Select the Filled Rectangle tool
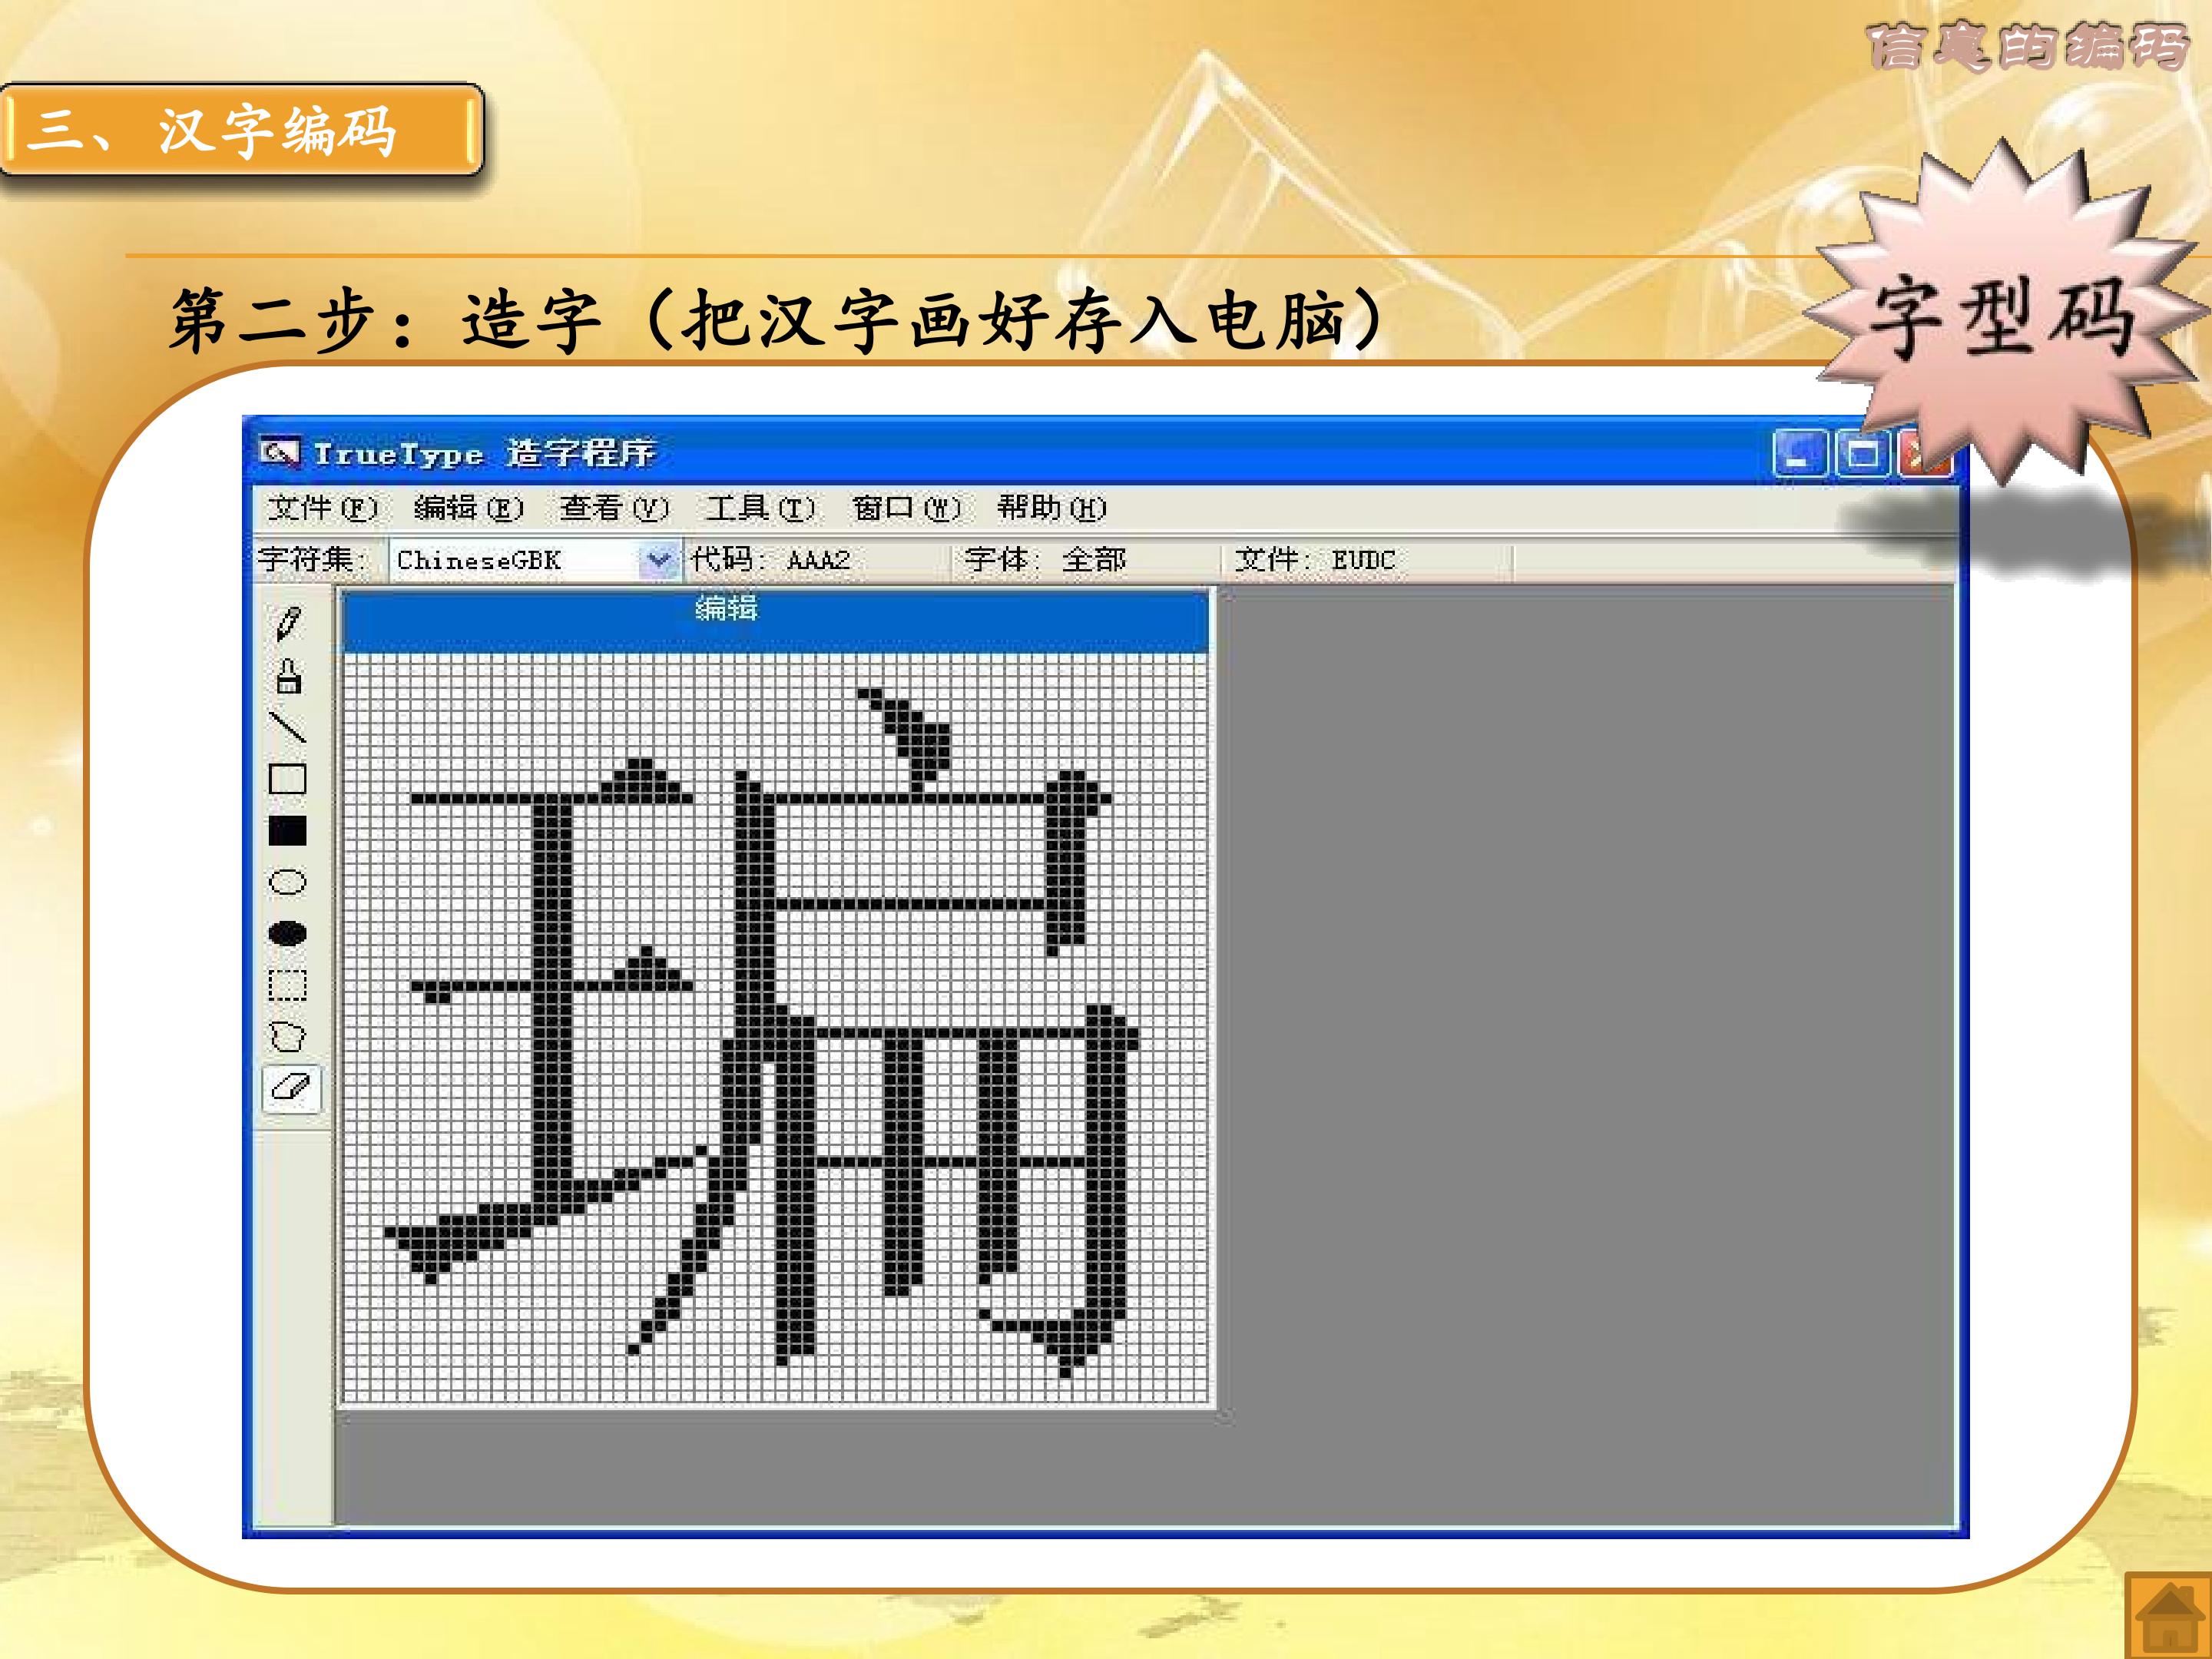 (x=288, y=831)
